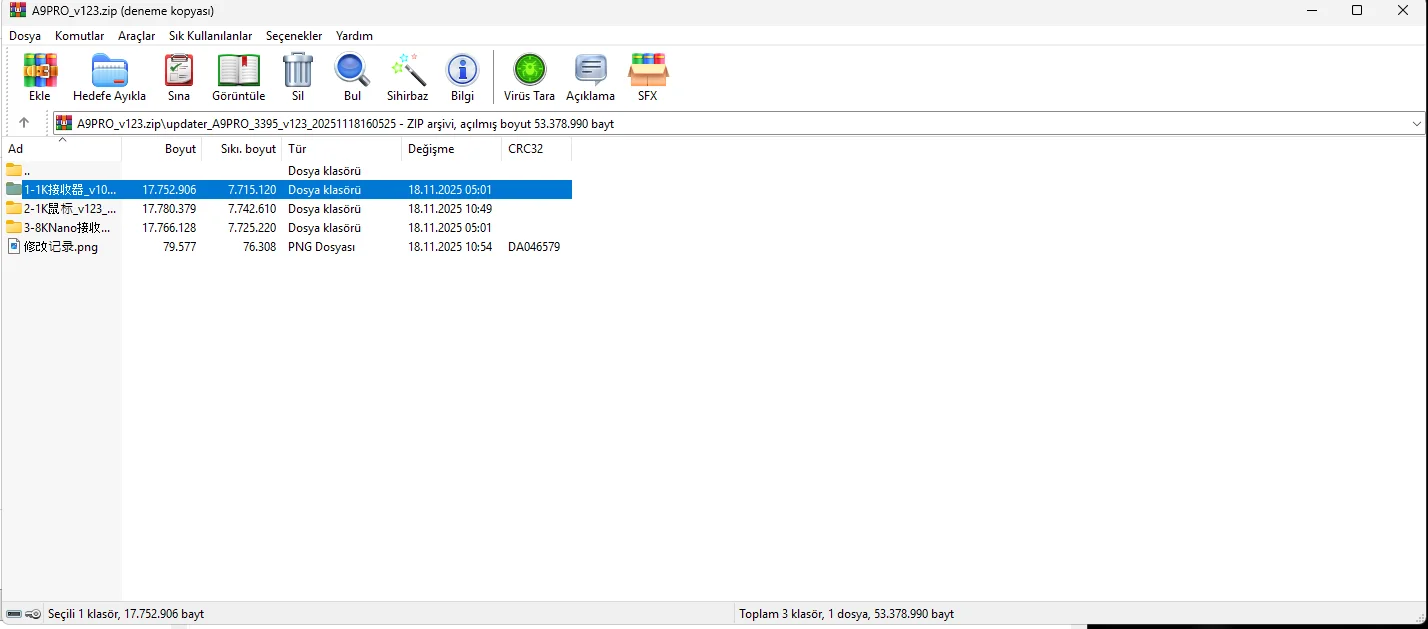The image size is (1428, 629).
Task: Sort by the Değişme column header
Action: click(x=451, y=148)
